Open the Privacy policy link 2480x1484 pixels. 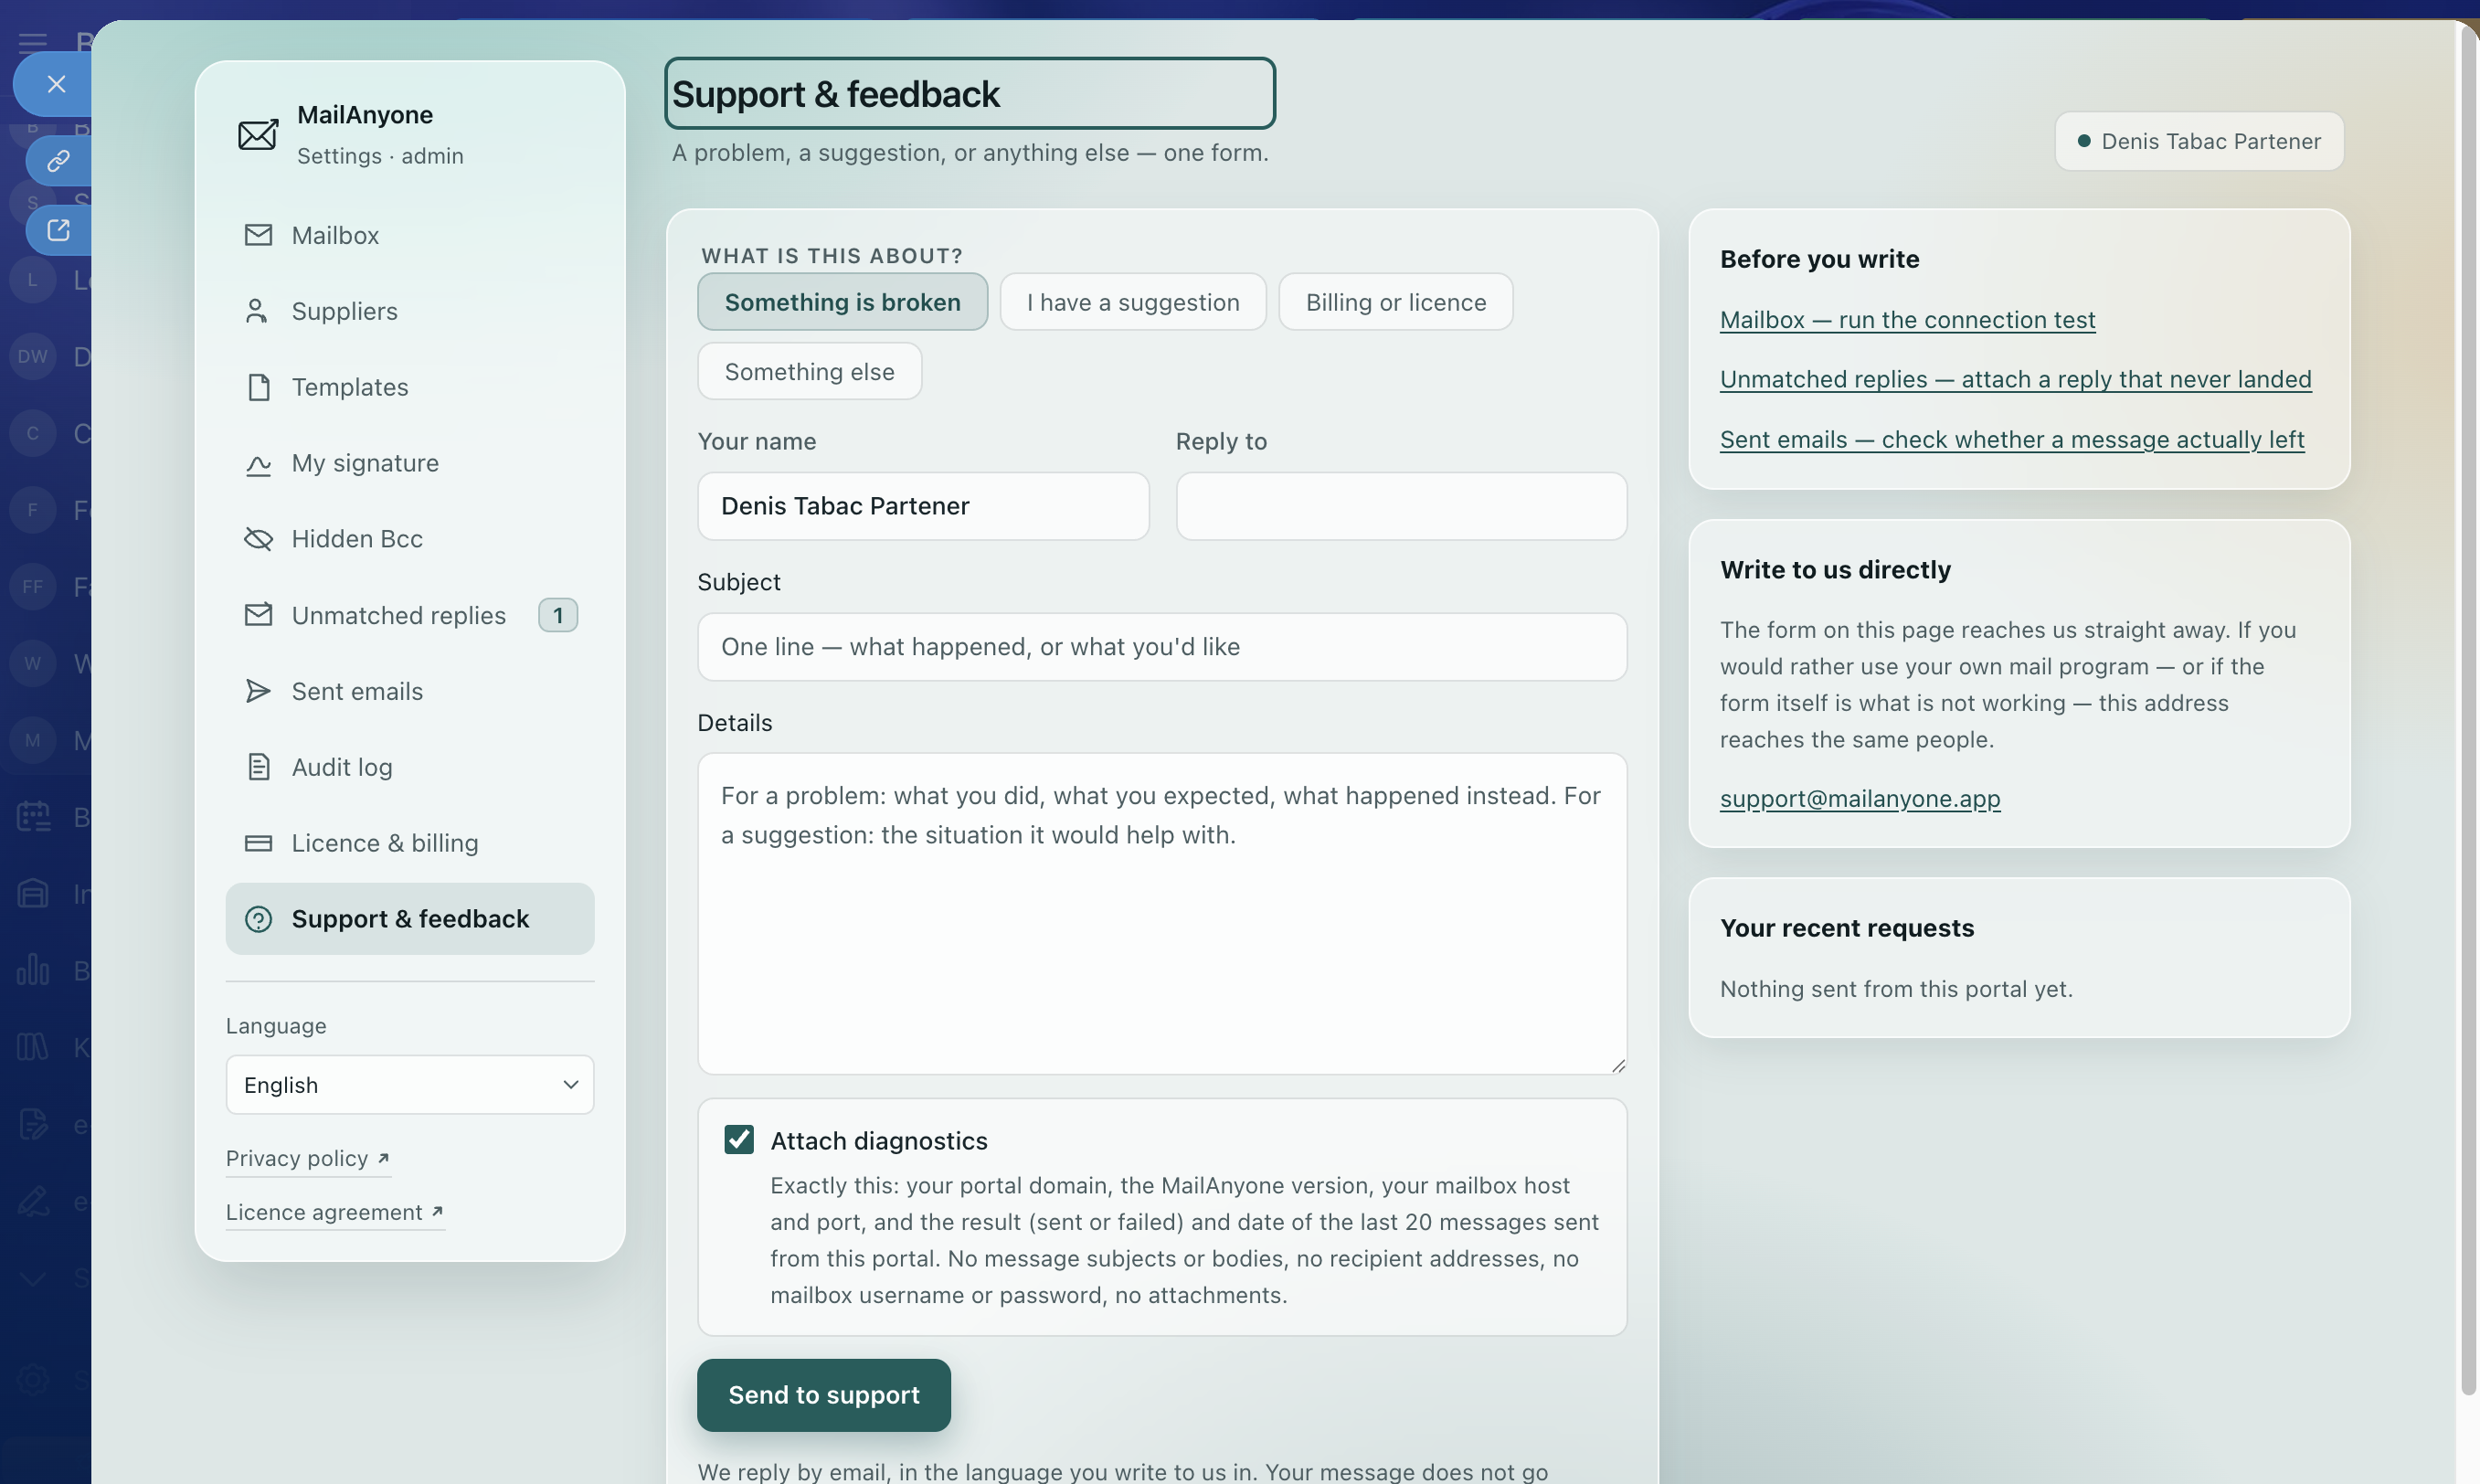[307, 1158]
